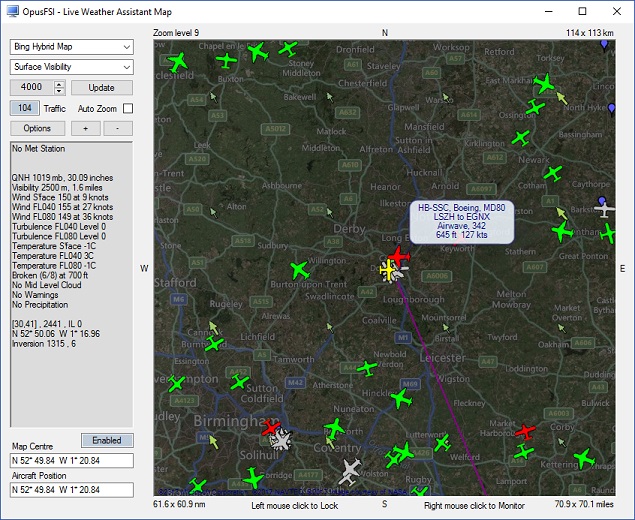Select the green aircraft near Kettering
This screenshot has width=635, height=520.
pos(584,458)
